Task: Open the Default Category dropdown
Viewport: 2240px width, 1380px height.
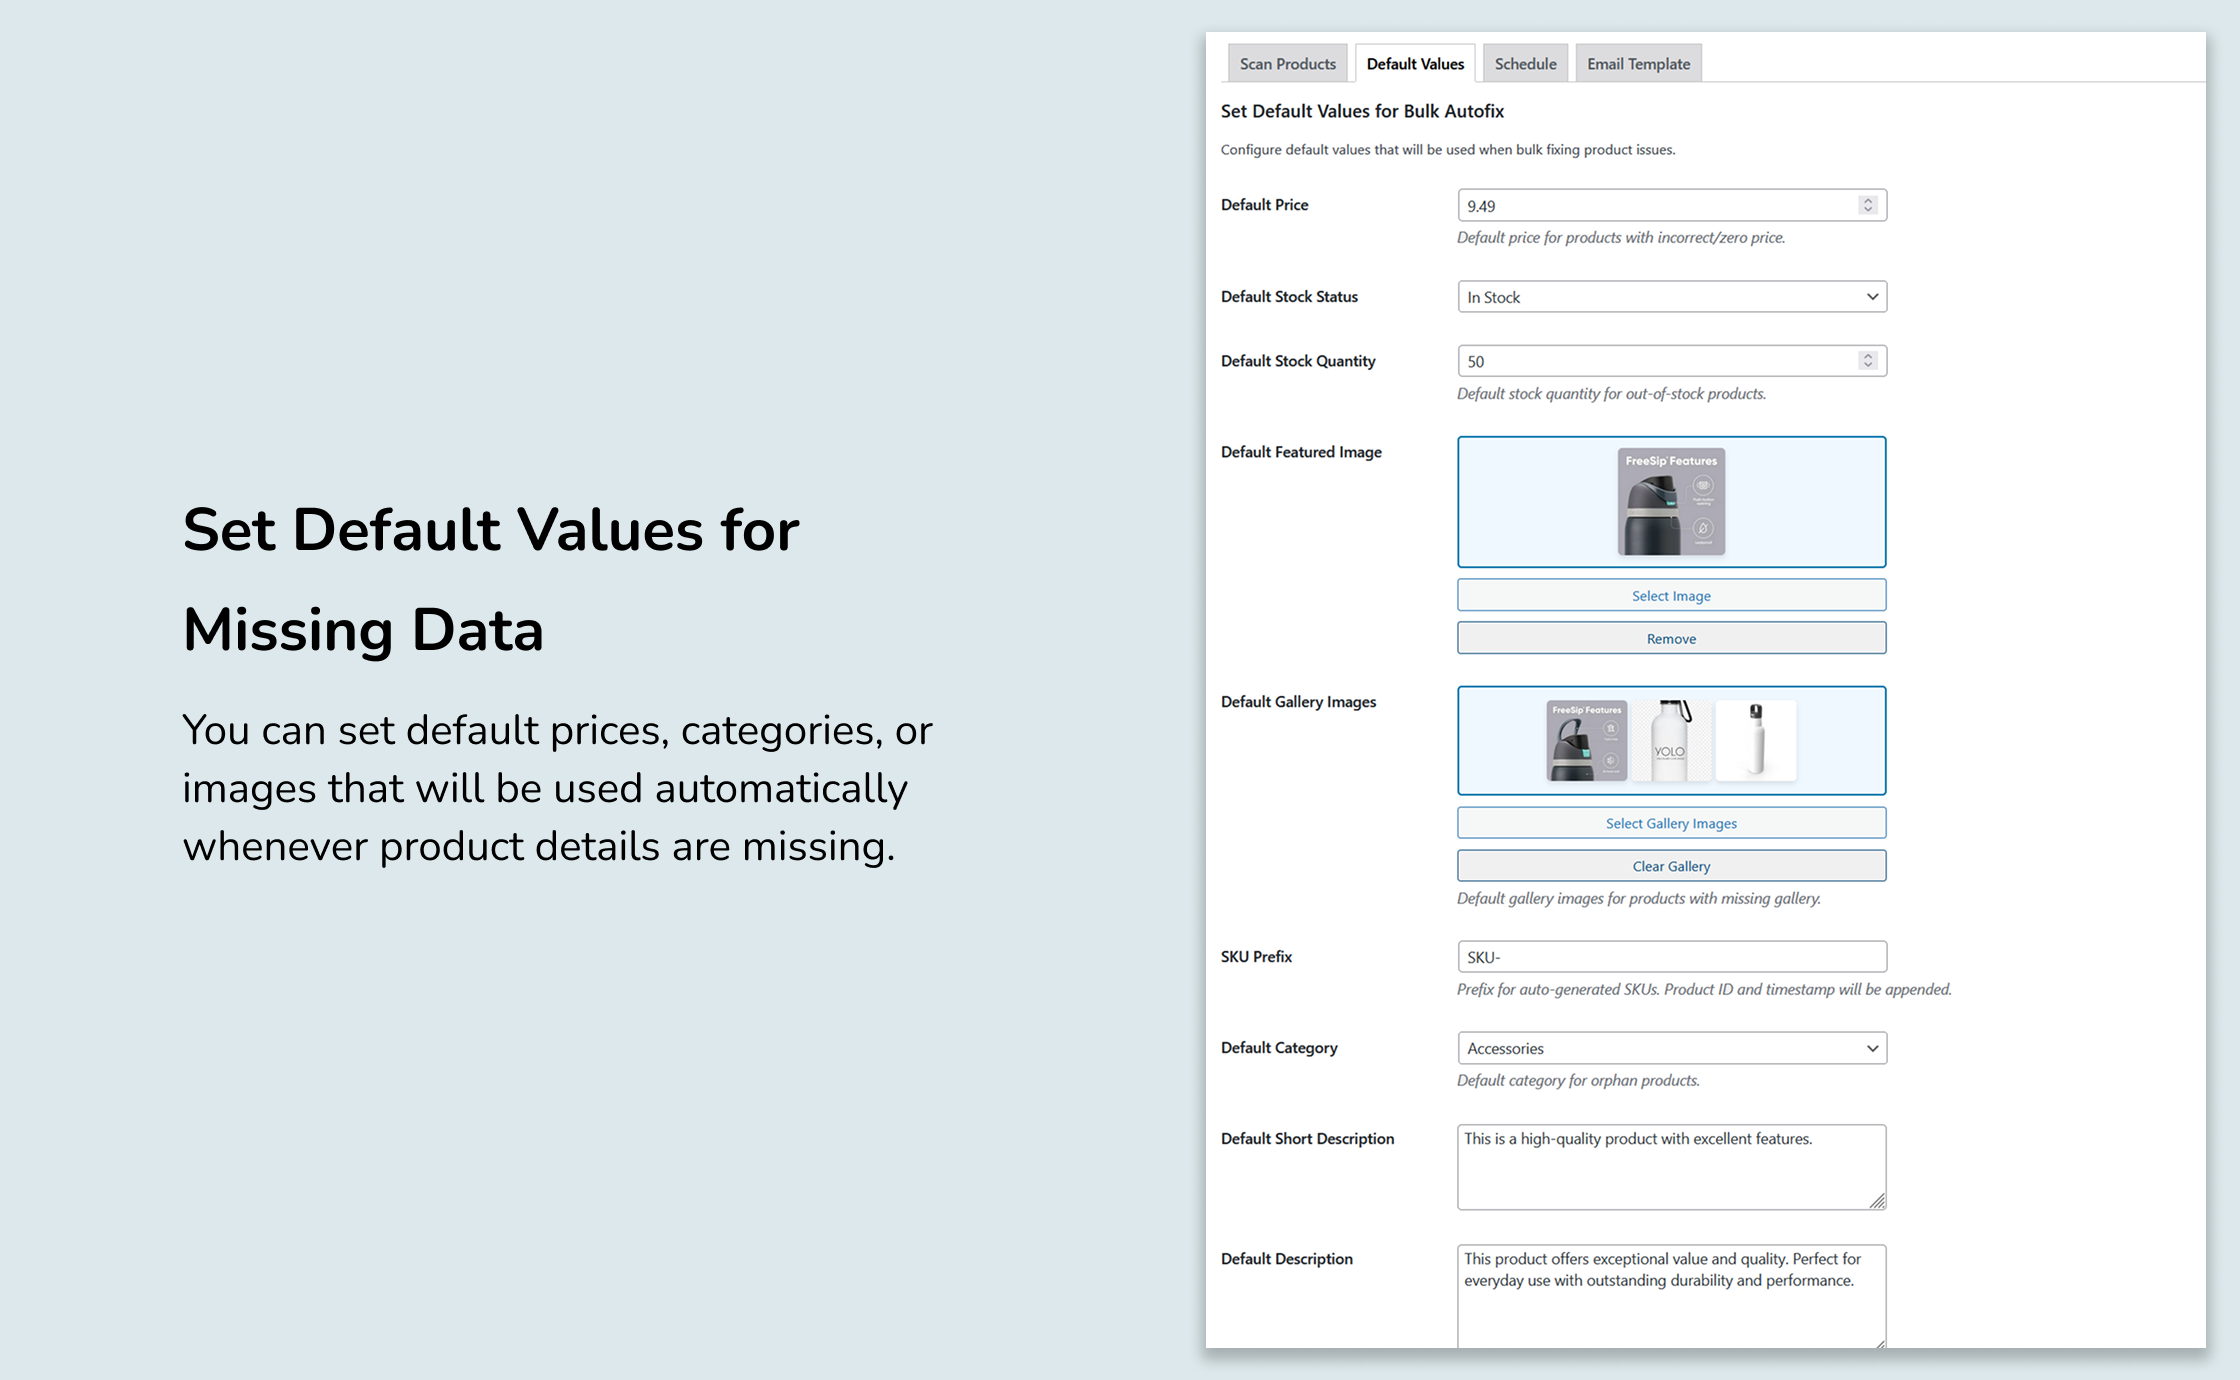Action: (x=1671, y=1048)
